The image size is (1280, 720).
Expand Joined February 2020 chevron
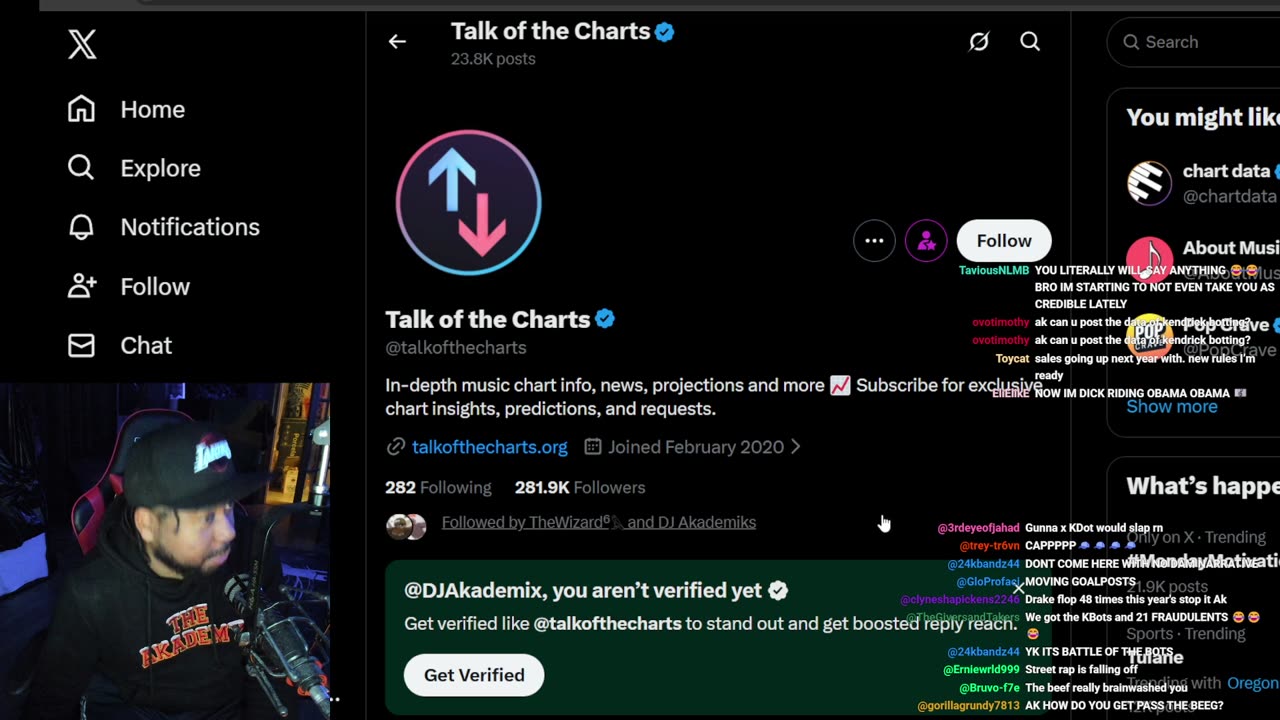click(795, 447)
